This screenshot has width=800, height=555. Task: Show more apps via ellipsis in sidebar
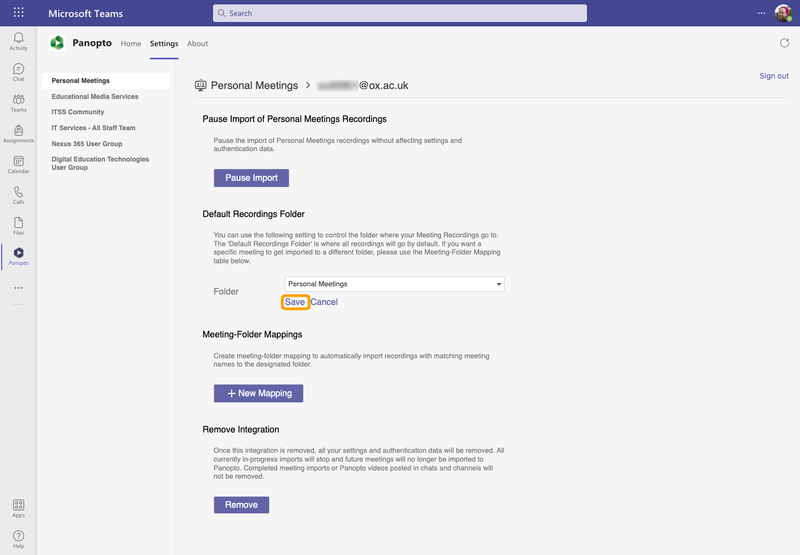pos(18,288)
